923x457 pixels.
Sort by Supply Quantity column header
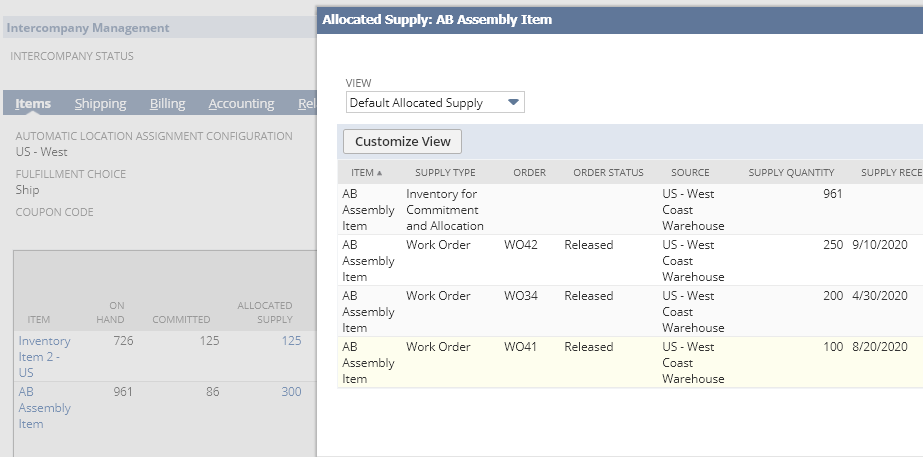coord(791,172)
